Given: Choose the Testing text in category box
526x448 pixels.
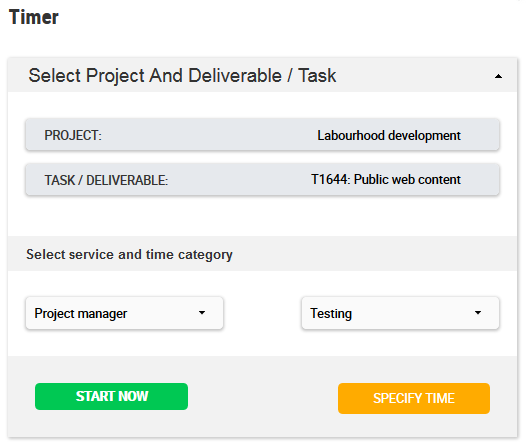Looking at the screenshot, I should pos(331,314).
